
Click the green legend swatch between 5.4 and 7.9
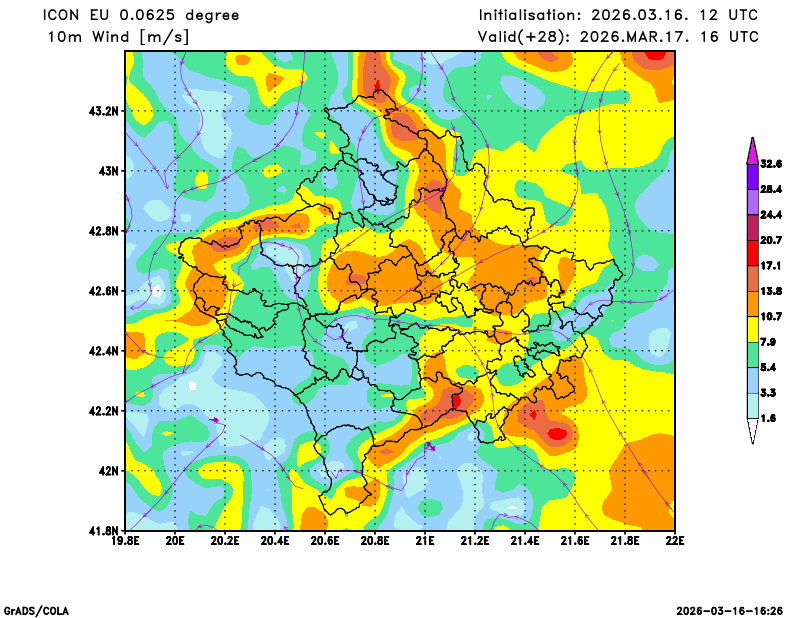(752, 355)
